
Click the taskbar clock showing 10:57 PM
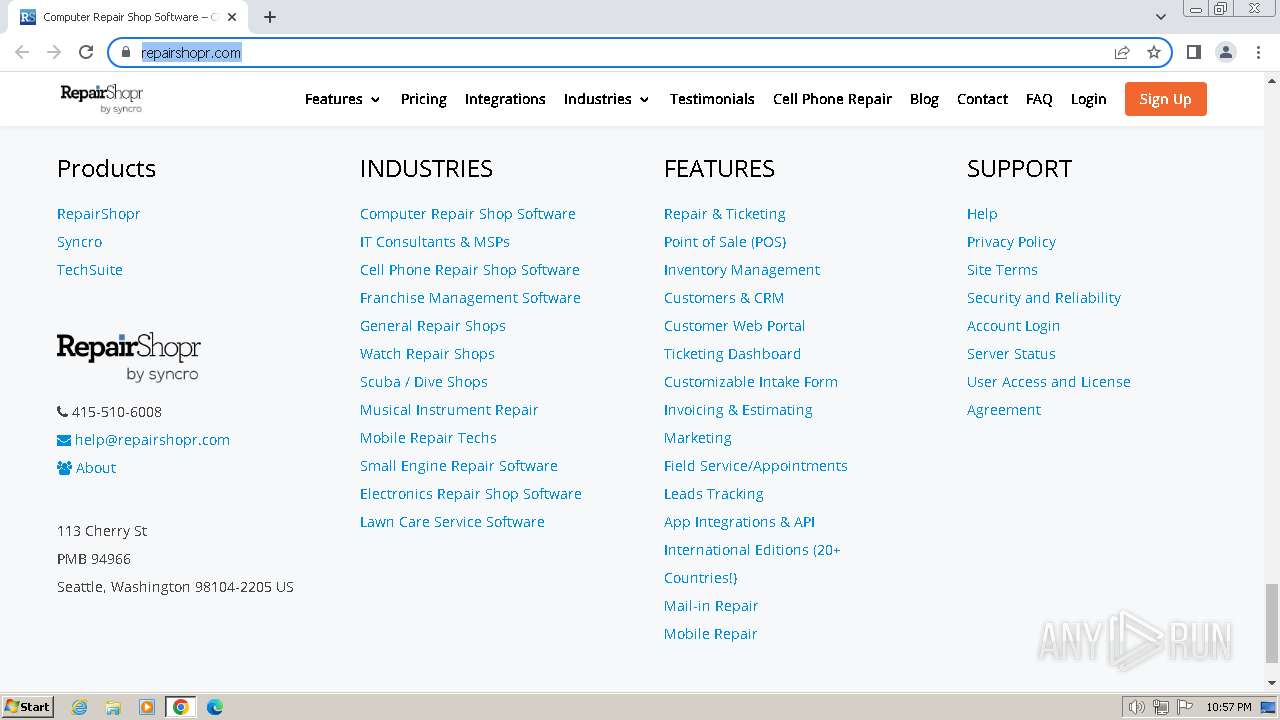click(1229, 707)
